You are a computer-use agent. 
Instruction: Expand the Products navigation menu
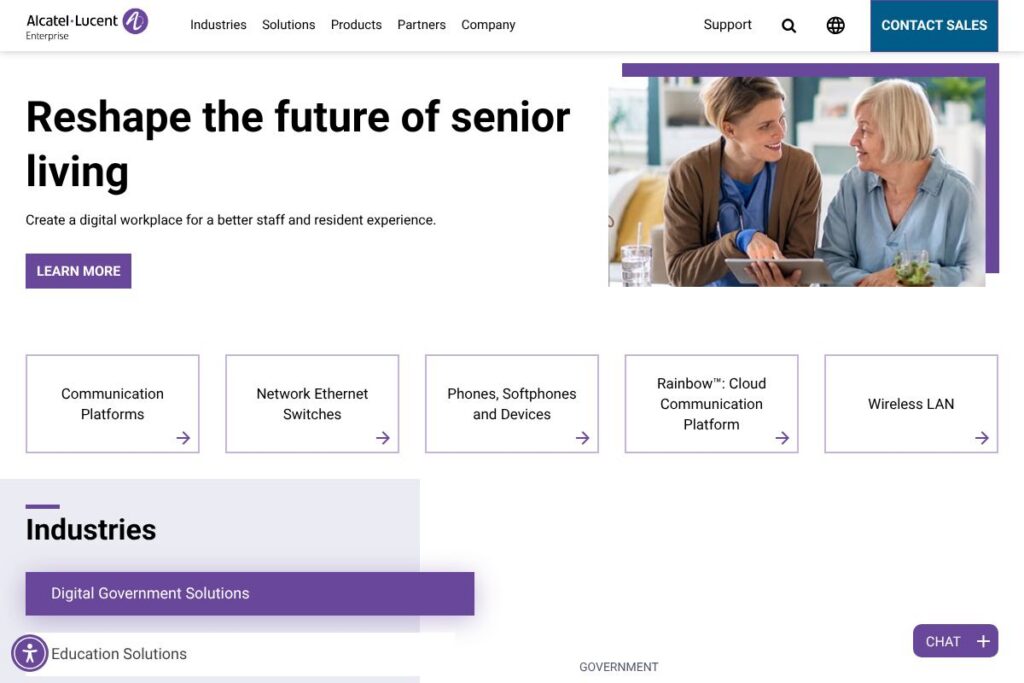click(356, 25)
